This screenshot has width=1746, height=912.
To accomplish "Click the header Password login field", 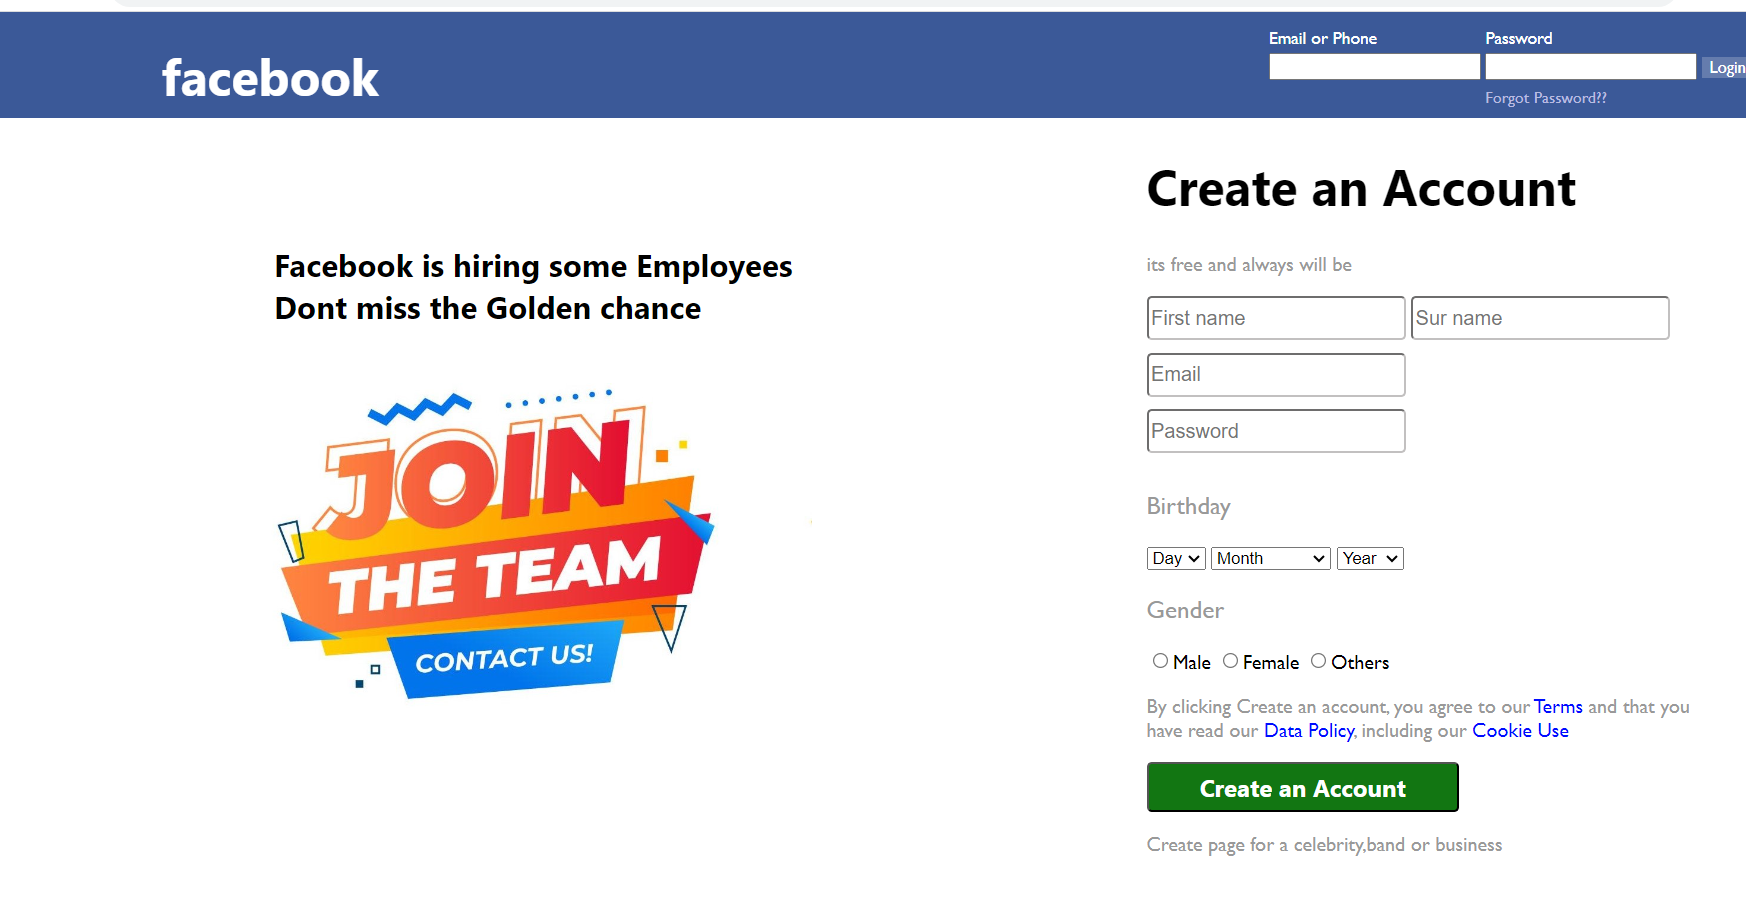I will [1590, 67].
